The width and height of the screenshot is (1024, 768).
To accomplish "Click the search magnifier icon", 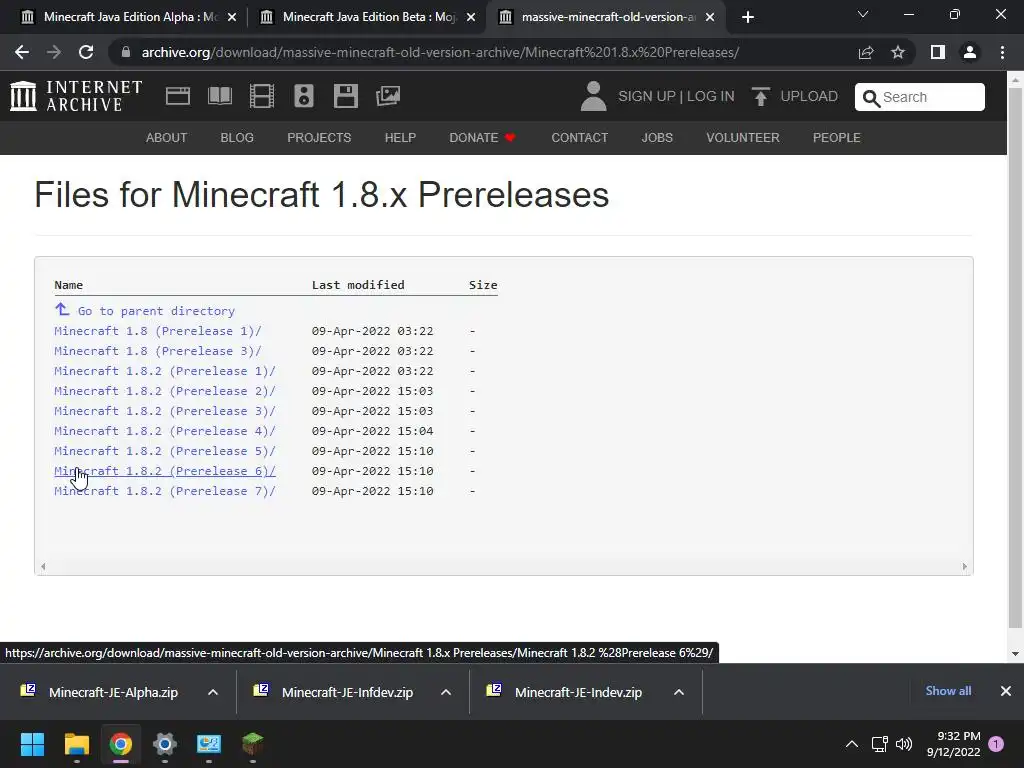I will [x=871, y=98].
